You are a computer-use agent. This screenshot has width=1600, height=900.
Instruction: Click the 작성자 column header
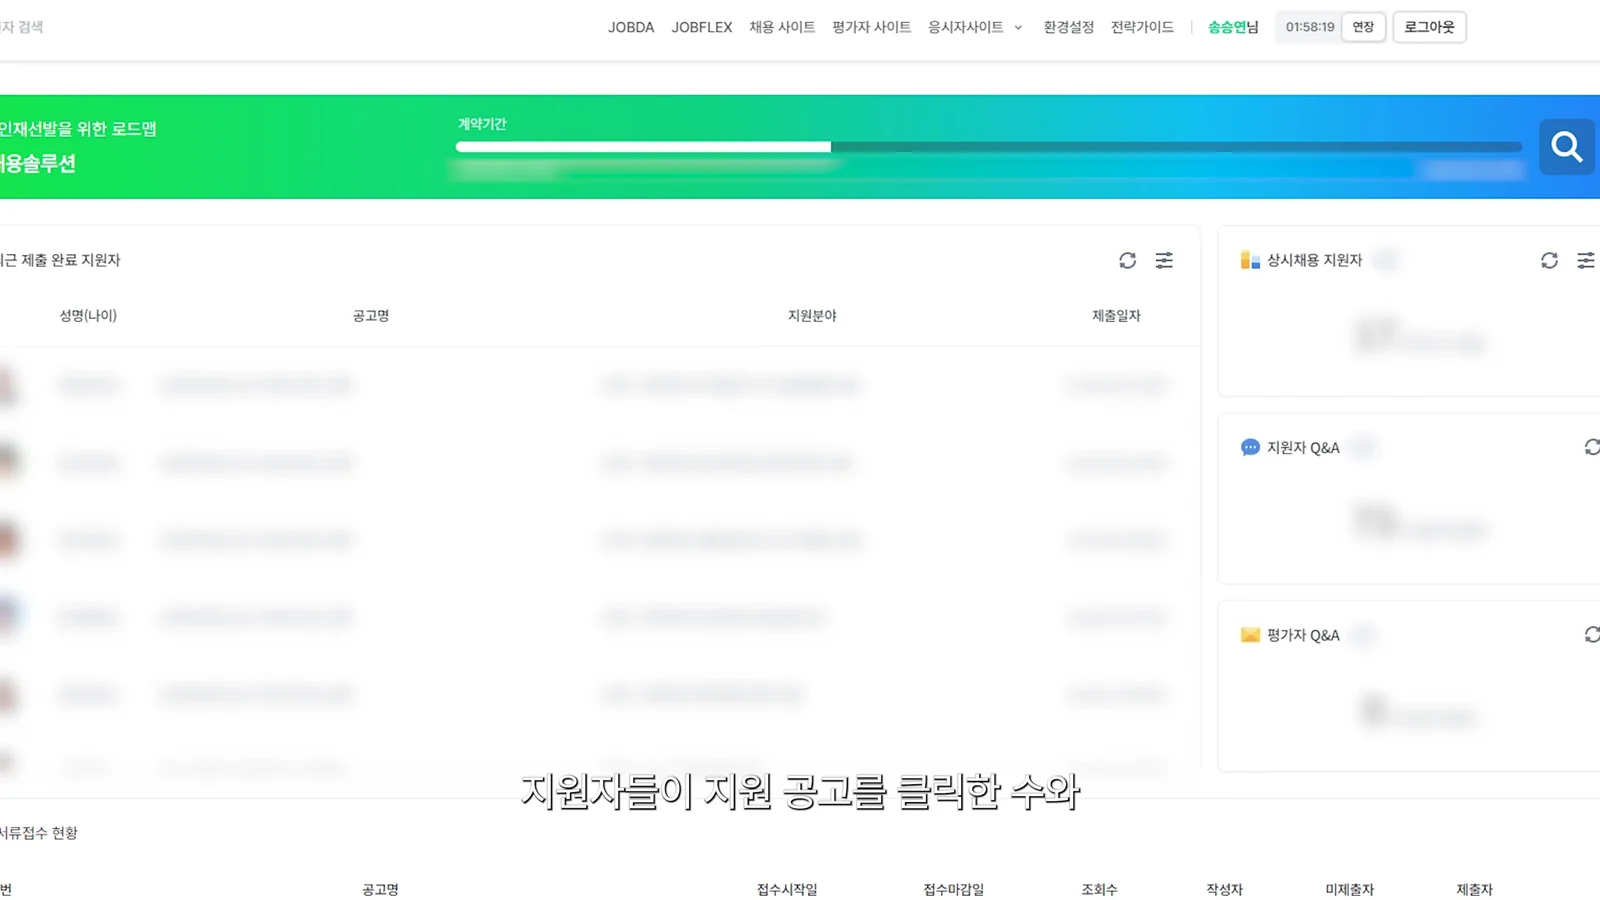click(x=1224, y=889)
